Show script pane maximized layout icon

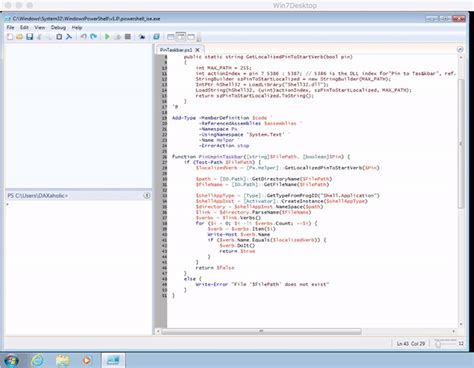pyautogui.click(x=191, y=37)
